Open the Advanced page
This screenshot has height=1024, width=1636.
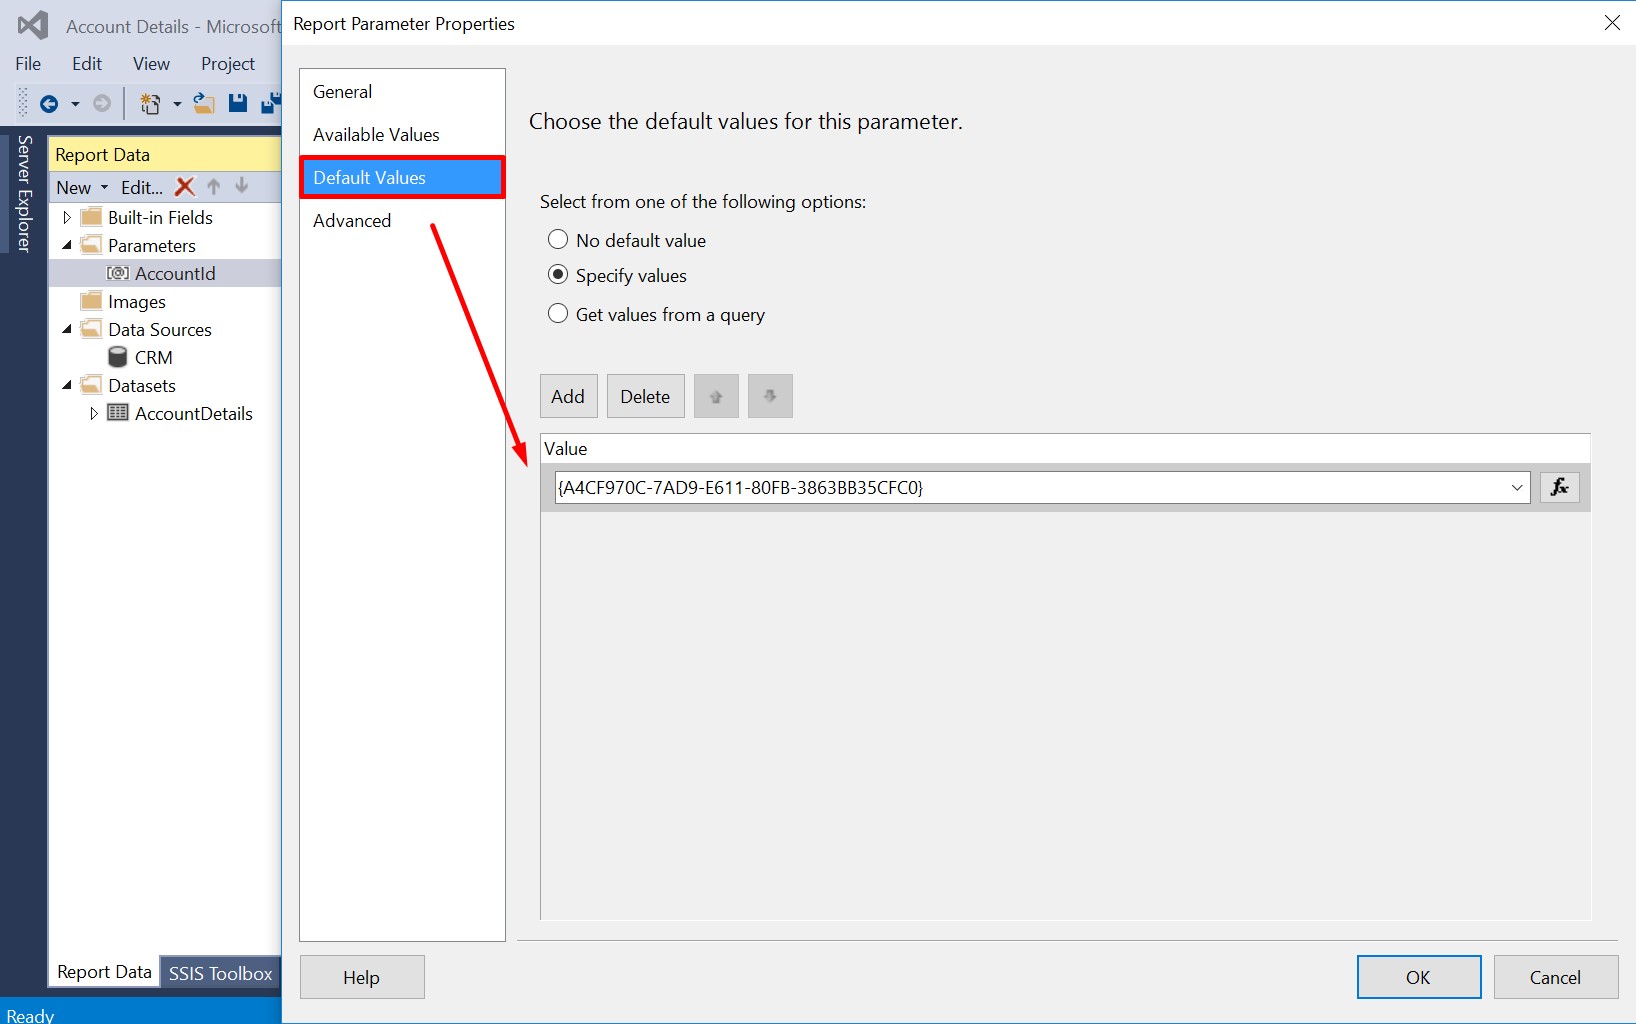pos(352,220)
